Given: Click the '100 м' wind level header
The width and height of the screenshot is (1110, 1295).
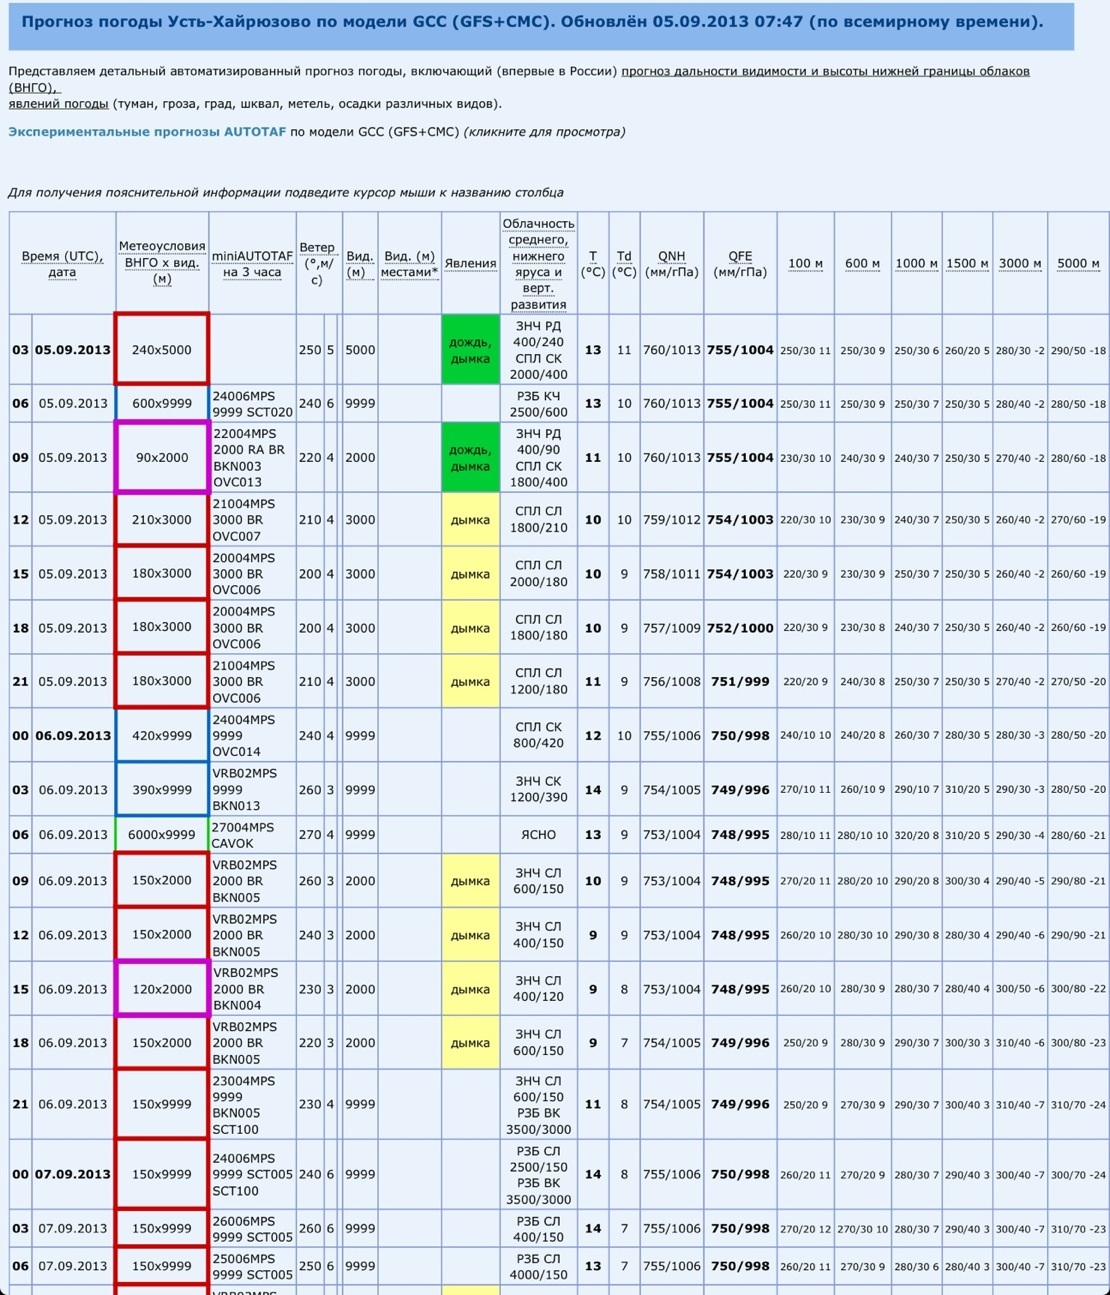Looking at the screenshot, I should click(805, 264).
